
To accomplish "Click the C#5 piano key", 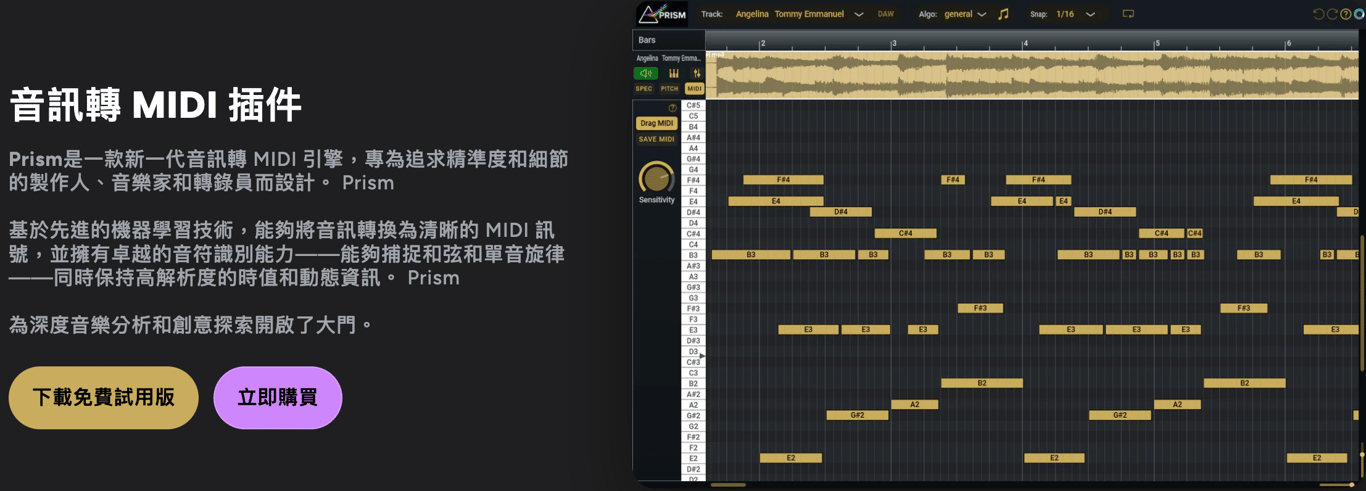I will coord(693,105).
